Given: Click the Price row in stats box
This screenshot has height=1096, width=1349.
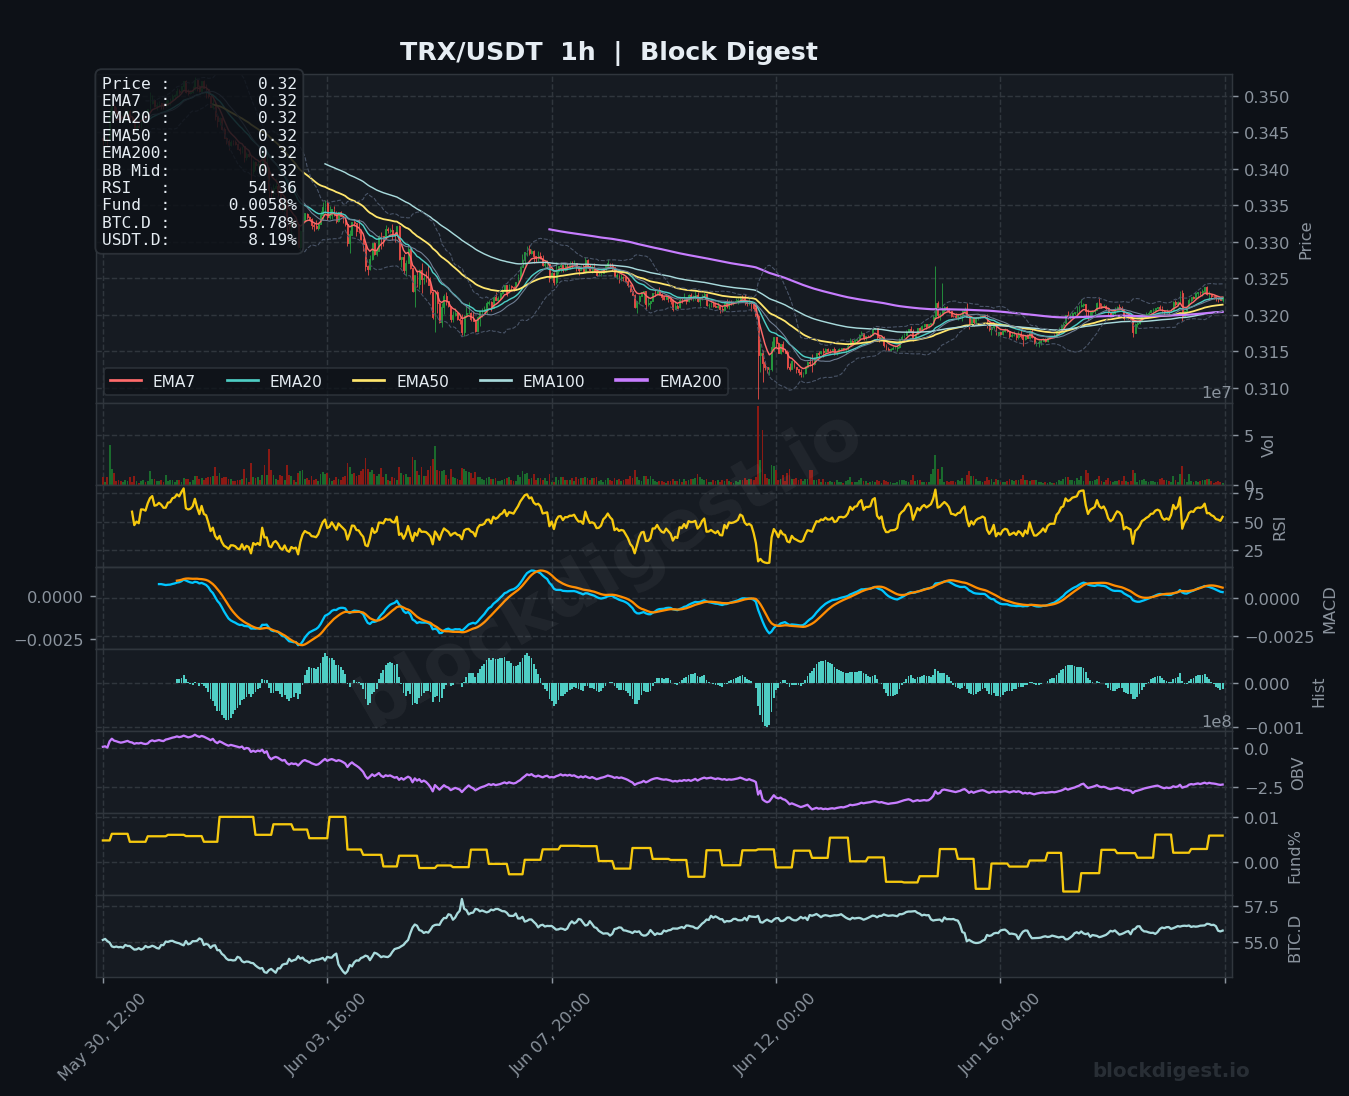Looking at the screenshot, I should click(199, 84).
